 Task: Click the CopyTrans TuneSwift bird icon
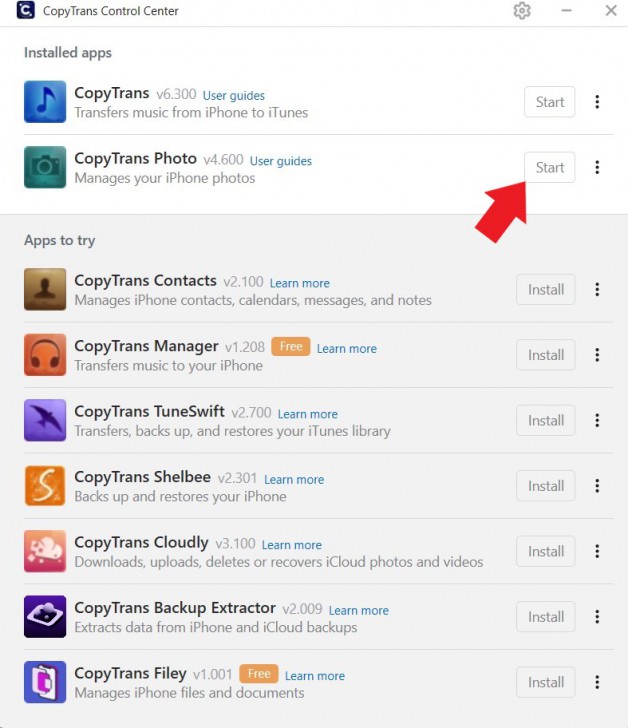(x=45, y=420)
